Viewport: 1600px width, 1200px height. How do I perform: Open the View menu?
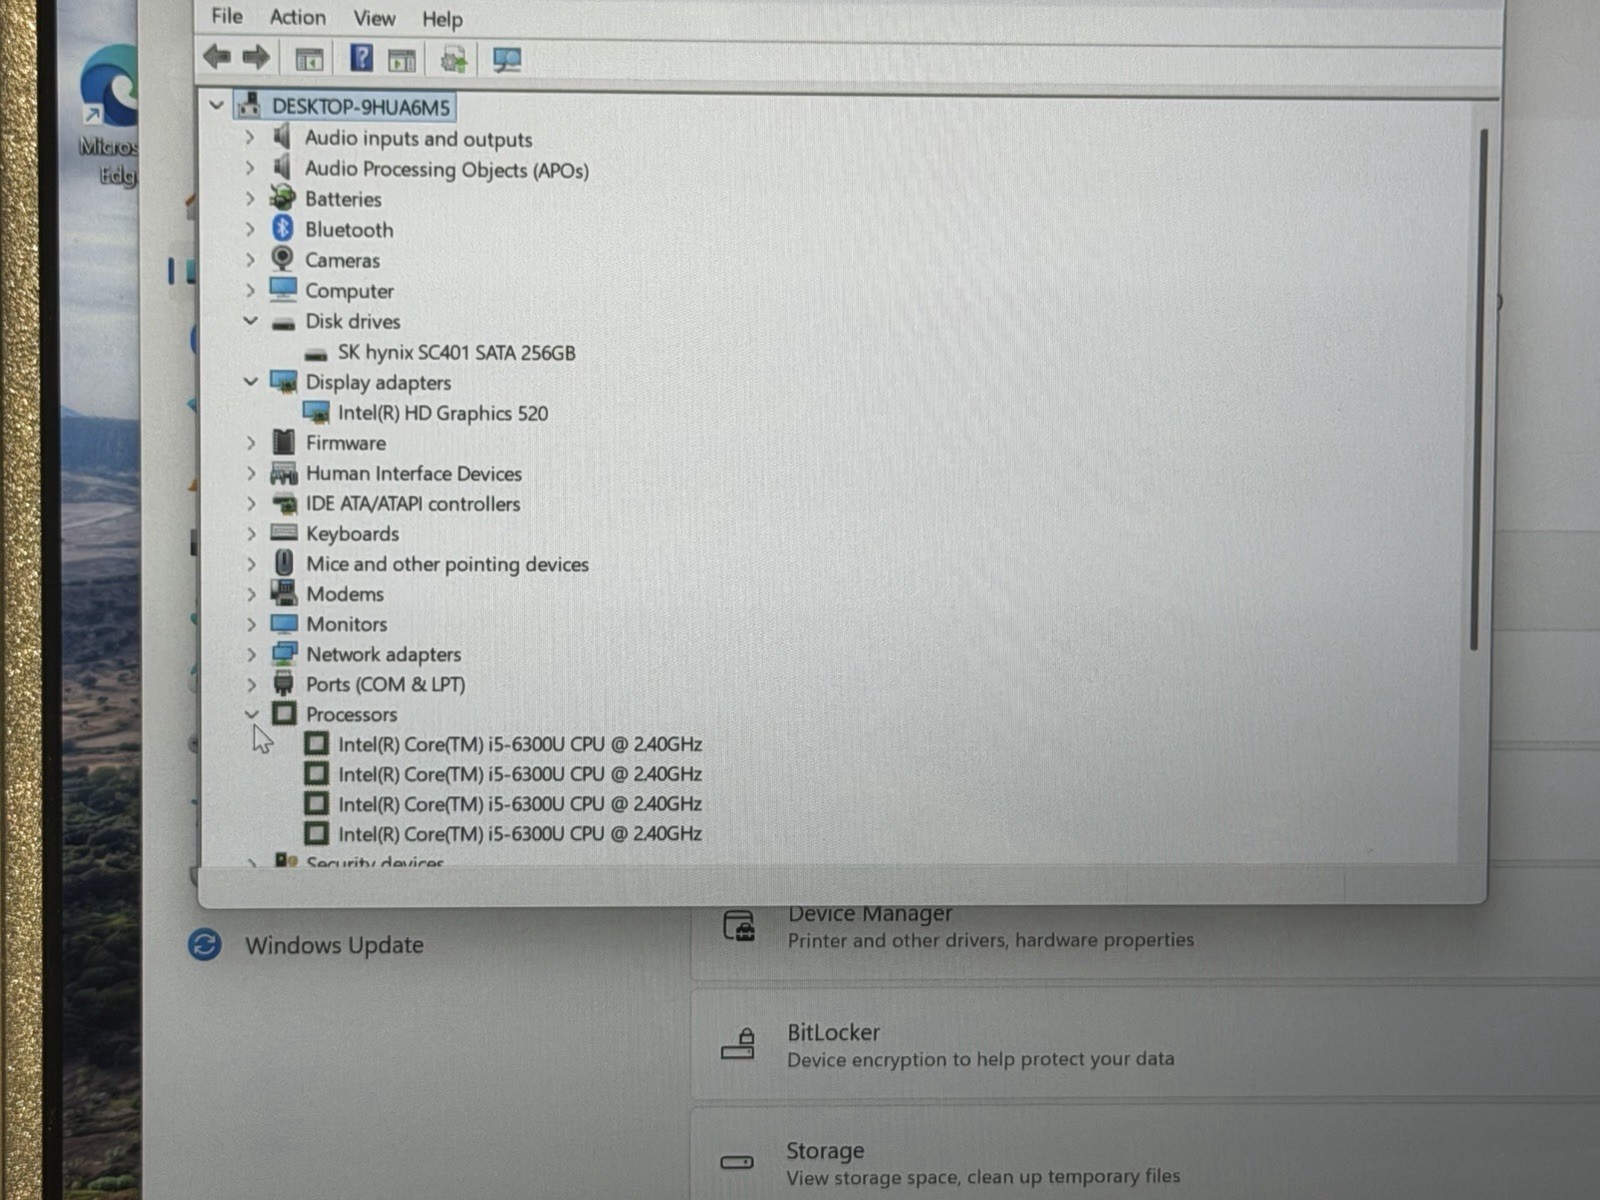pyautogui.click(x=374, y=18)
